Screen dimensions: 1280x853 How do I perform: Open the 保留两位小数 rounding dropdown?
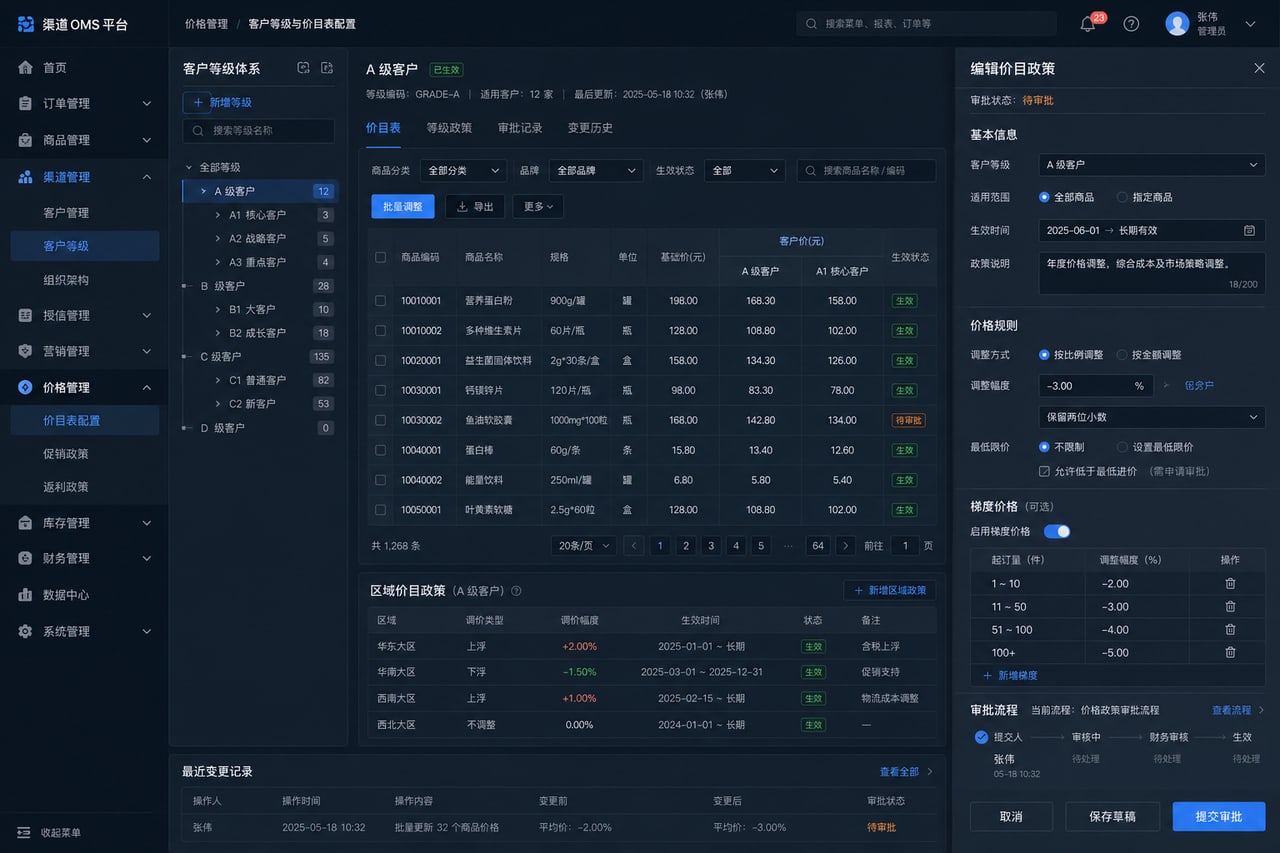(1152, 417)
